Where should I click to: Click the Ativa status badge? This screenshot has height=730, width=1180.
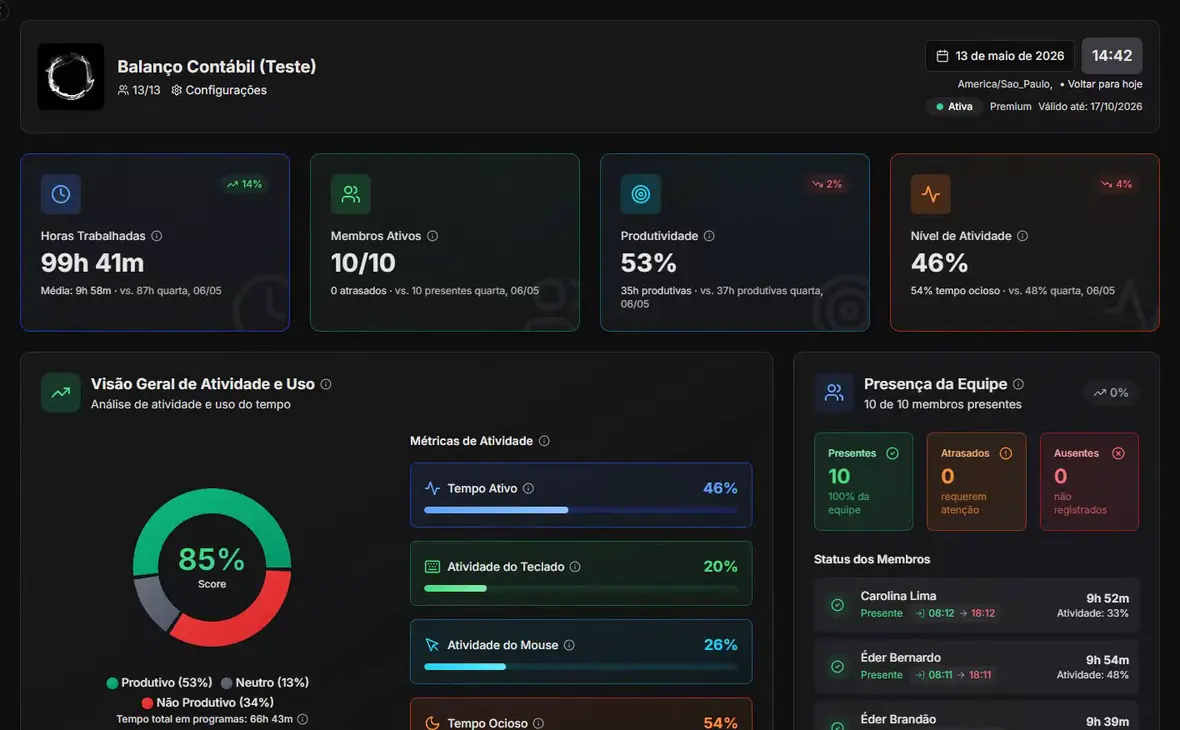click(x=953, y=106)
